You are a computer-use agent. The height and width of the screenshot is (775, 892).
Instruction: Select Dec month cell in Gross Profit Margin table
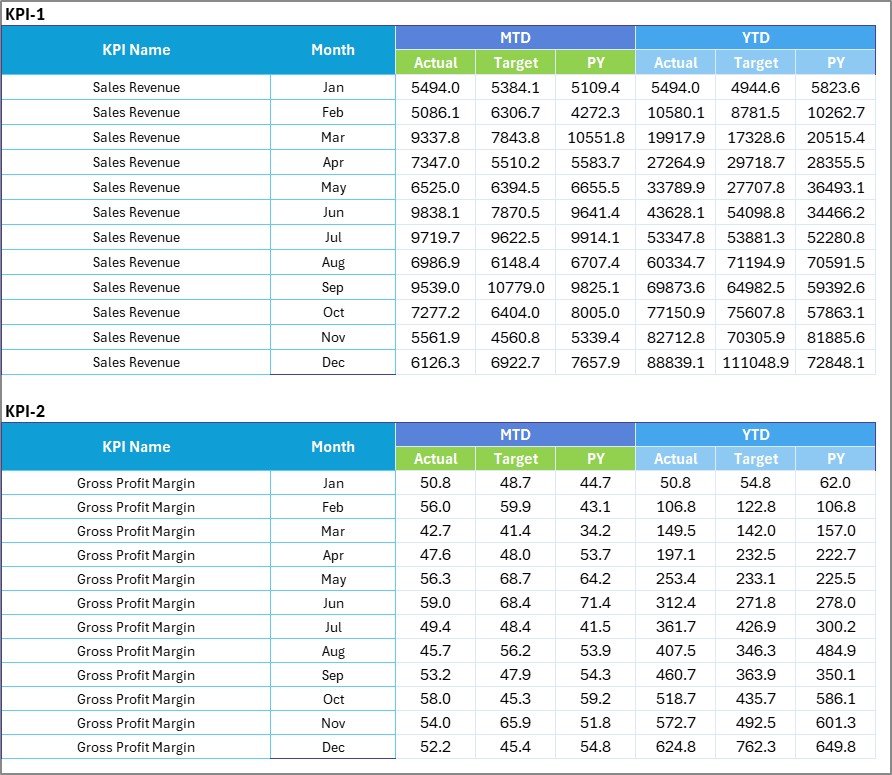[x=333, y=747]
